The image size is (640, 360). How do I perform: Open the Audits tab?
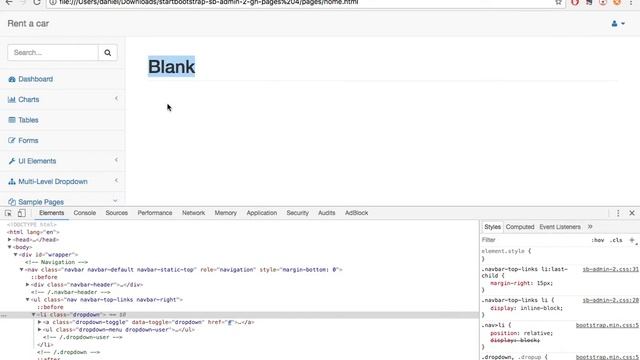(327, 213)
